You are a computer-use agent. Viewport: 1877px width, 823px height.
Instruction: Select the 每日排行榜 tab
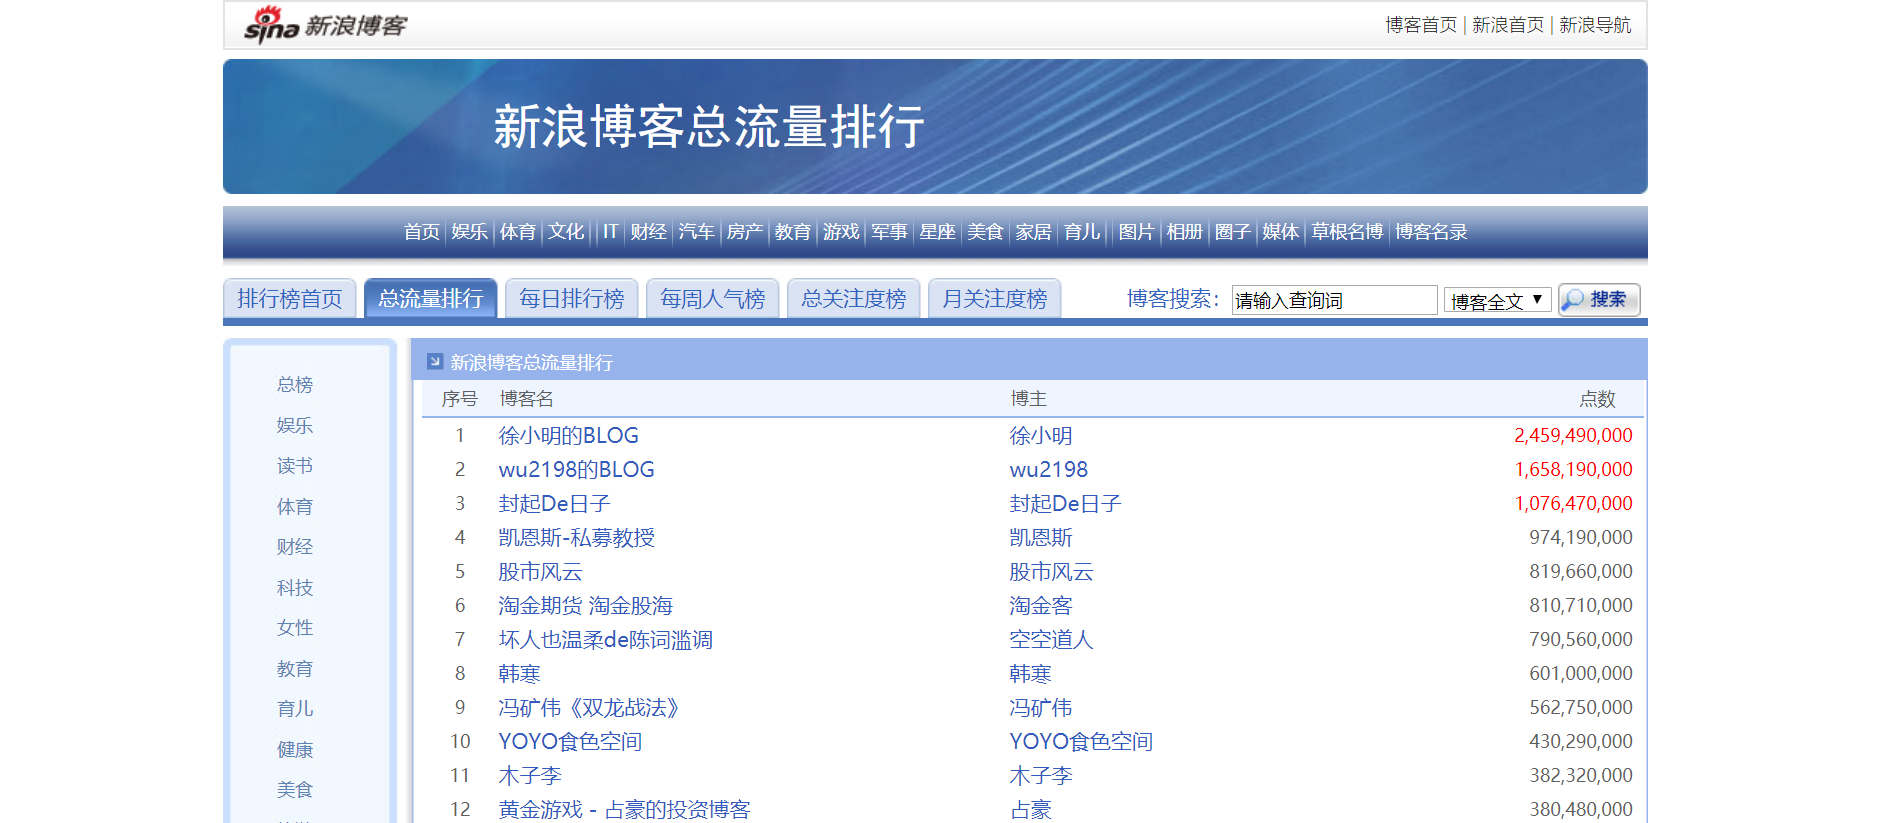point(571,299)
